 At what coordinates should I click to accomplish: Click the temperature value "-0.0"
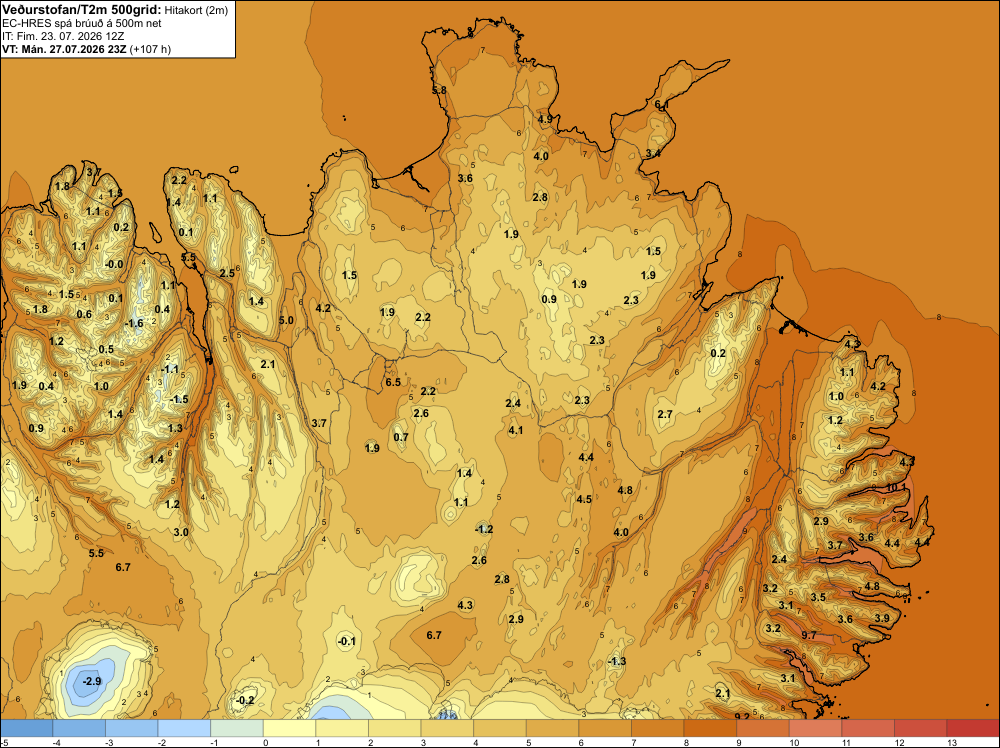[x=114, y=264]
